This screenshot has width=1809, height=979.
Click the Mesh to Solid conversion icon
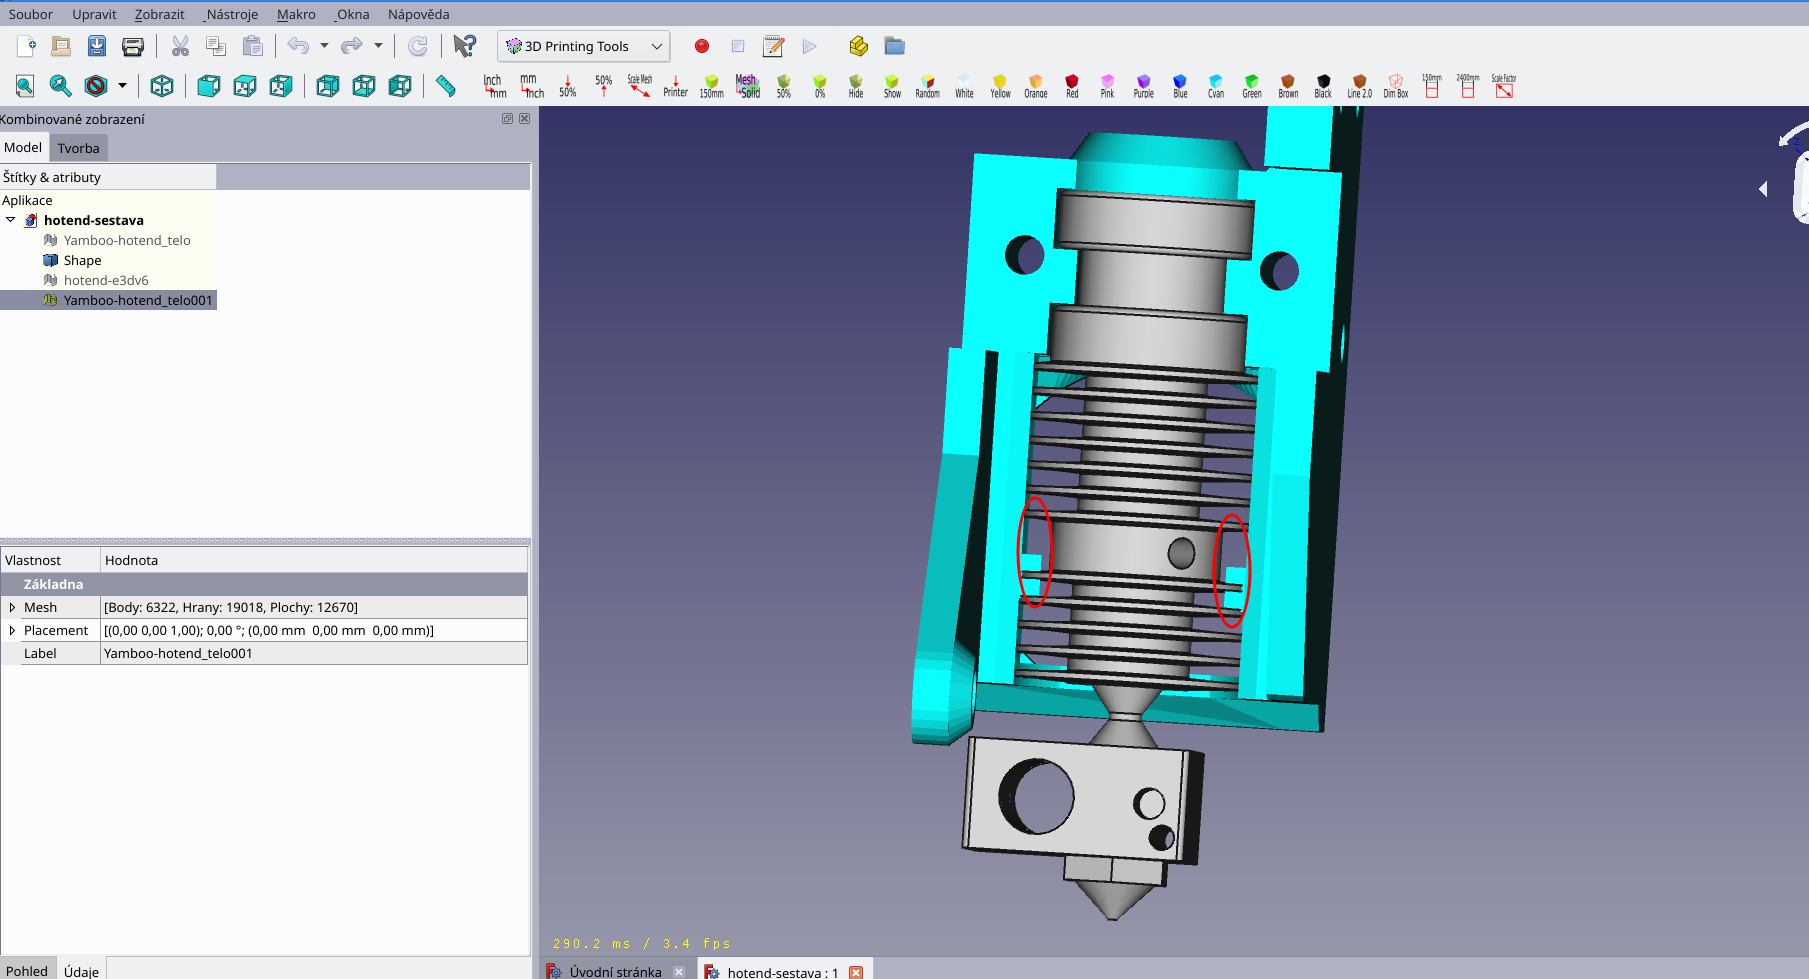[748, 86]
